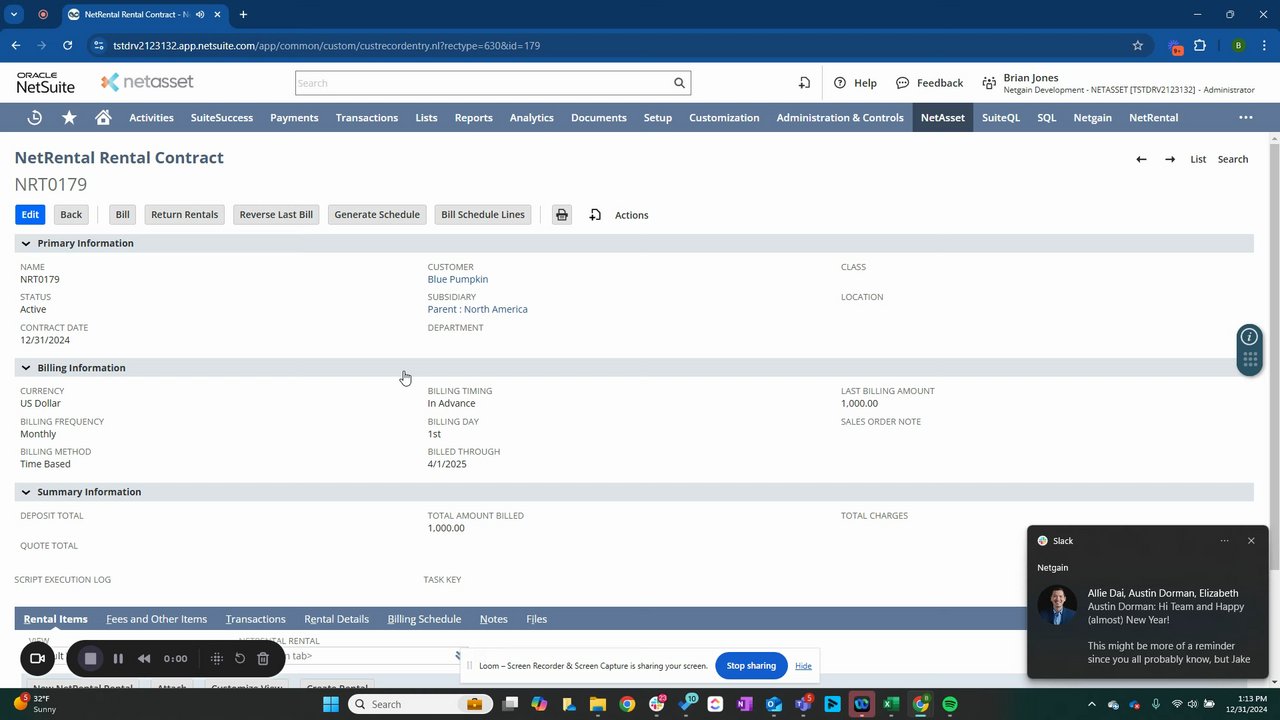Open OneNote from the taskbar

tap(744, 704)
